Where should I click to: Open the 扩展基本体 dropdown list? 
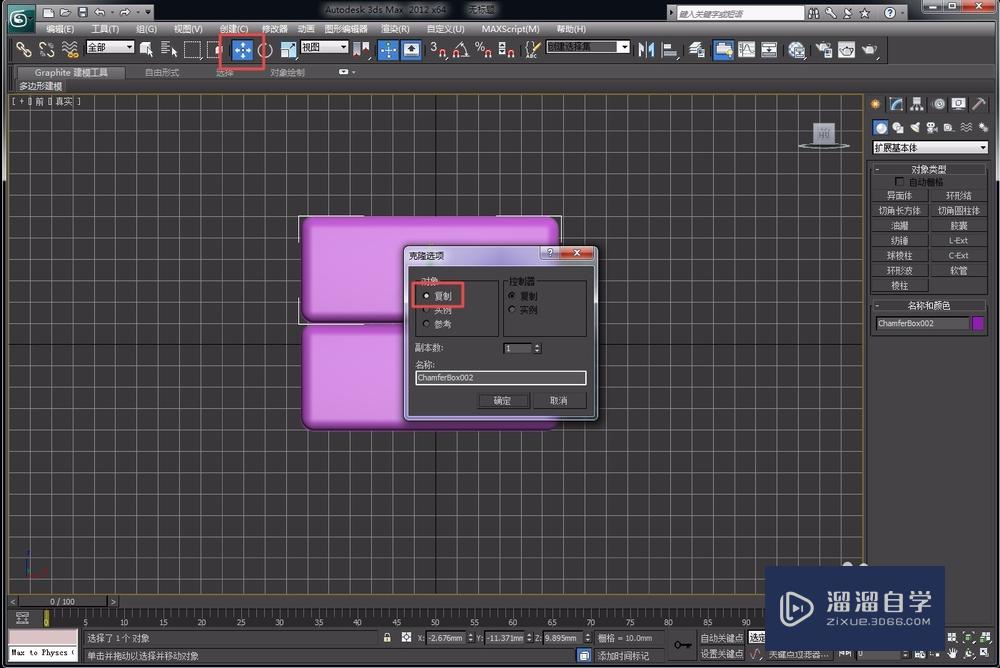tap(928, 146)
